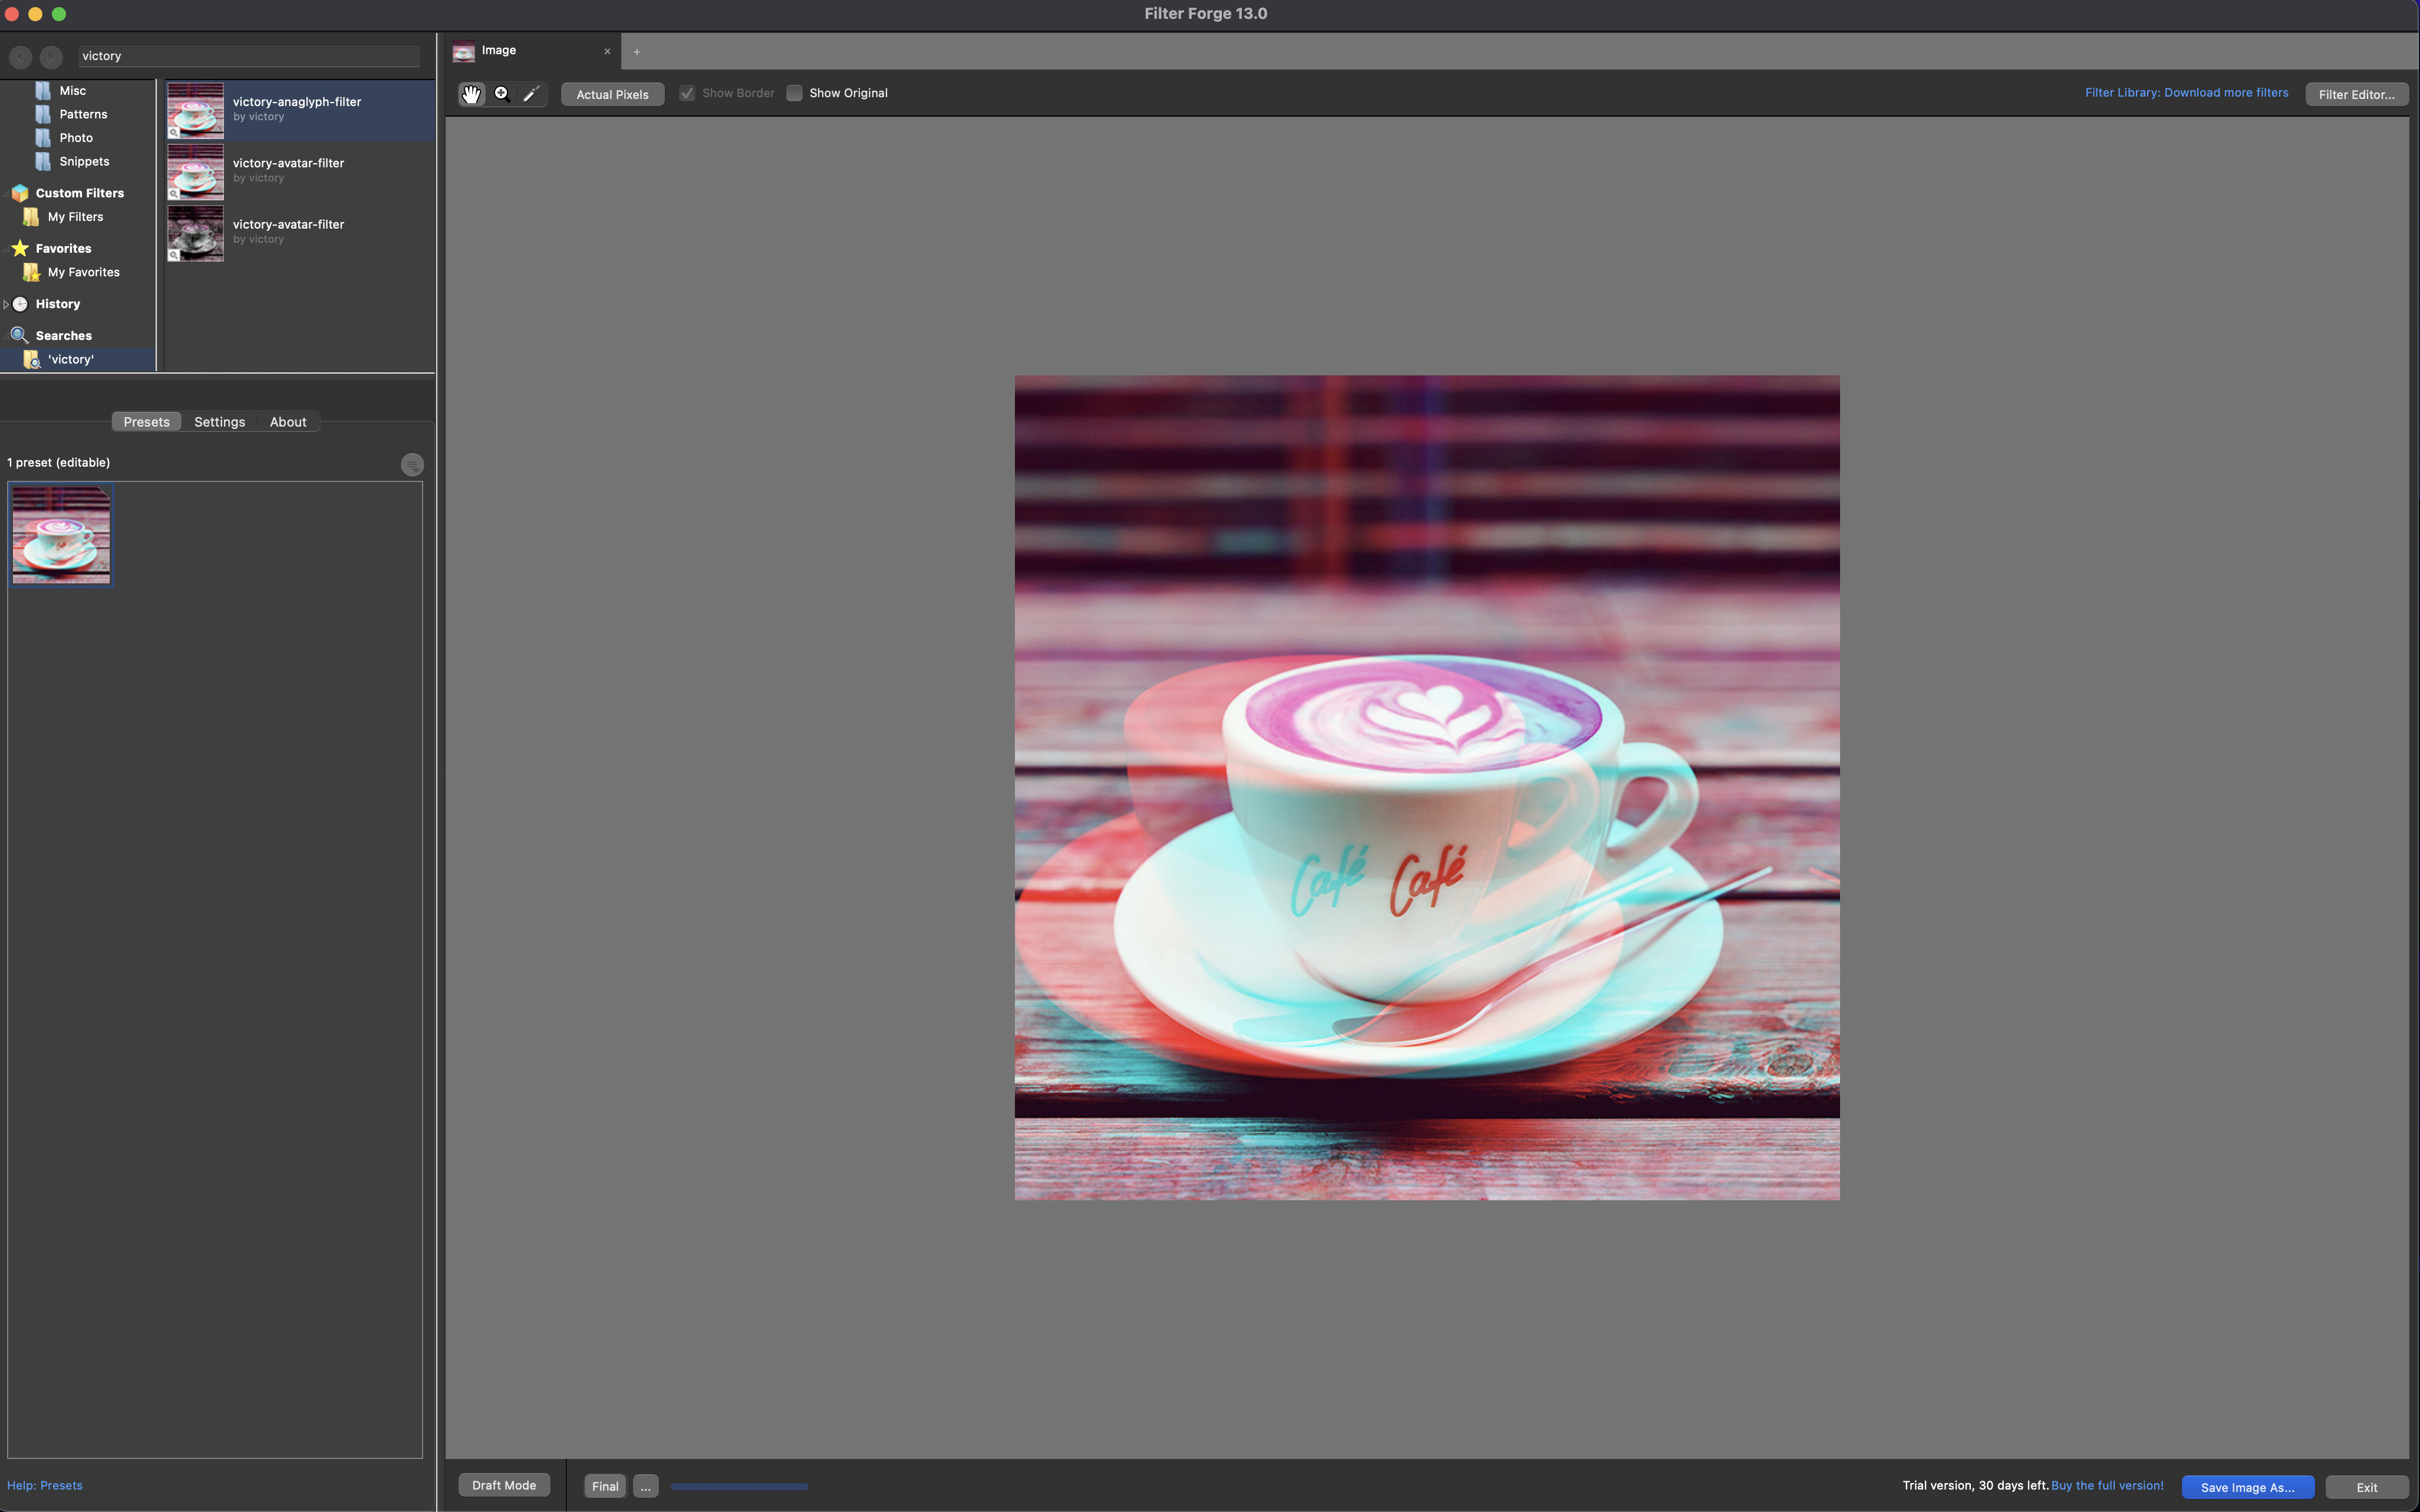Click the Exit button
Screen dimensions: 2420x1512
pyautogui.click(x=2366, y=1487)
